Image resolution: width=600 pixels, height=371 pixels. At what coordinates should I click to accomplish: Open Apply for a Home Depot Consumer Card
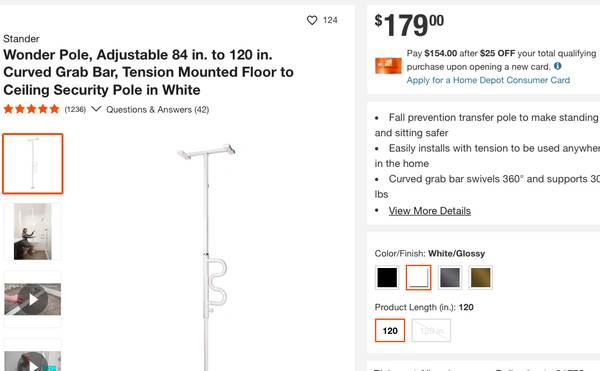488,80
